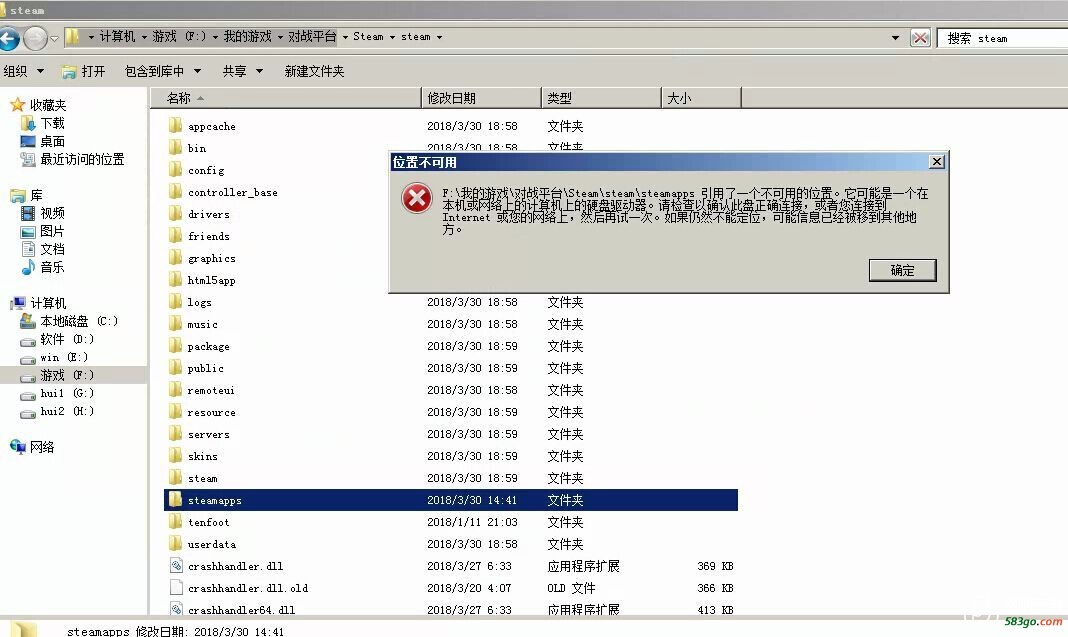This screenshot has width=1068, height=637.
Task: Click the 本地磁盘 (C:) drive icon
Action: (27, 321)
